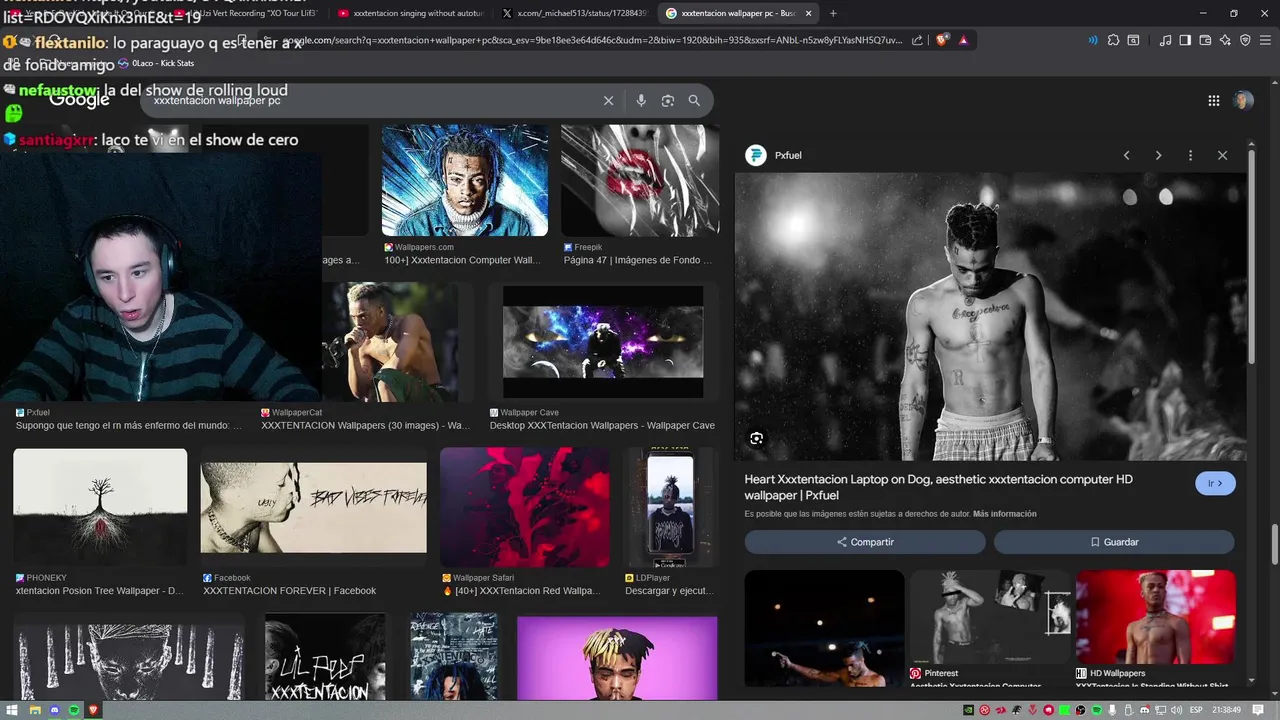
Task: Click the Brave Shields lion icon
Action: click(x=942, y=40)
